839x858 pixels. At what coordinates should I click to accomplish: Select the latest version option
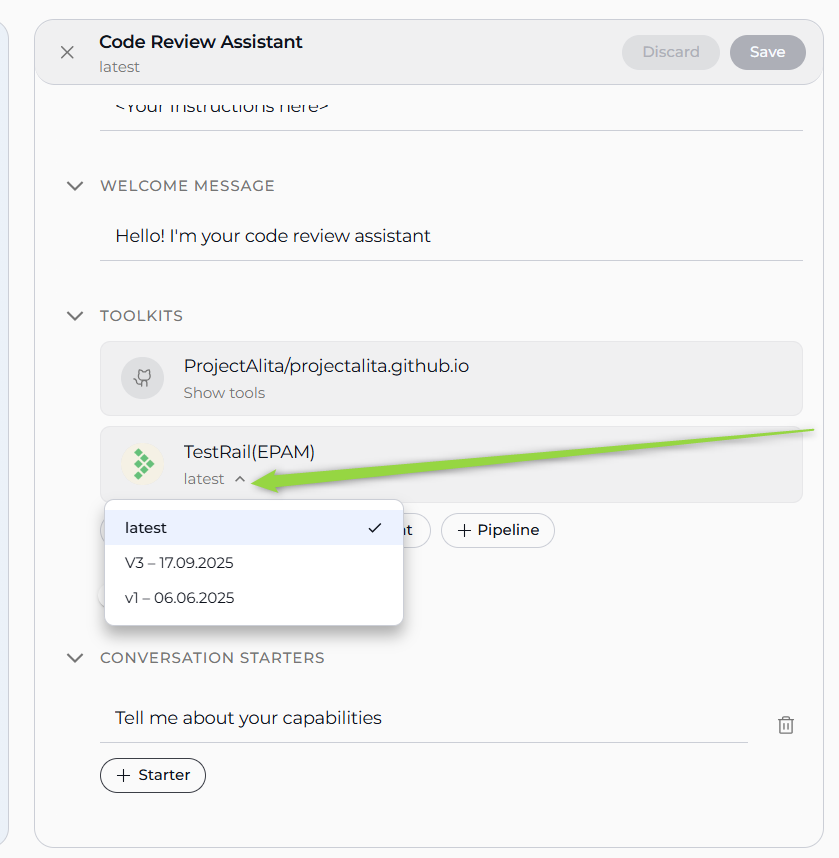pos(146,528)
